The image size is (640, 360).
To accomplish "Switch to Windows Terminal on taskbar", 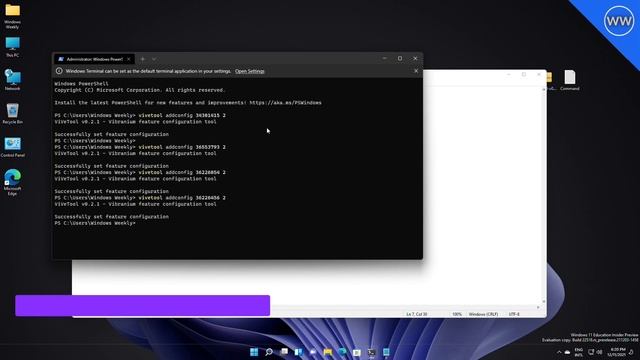I will (x=371, y=352).
